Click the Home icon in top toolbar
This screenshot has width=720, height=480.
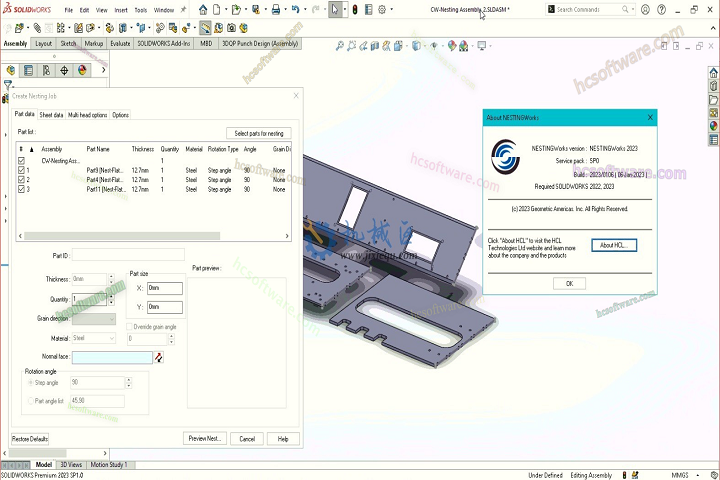[203, 10]
